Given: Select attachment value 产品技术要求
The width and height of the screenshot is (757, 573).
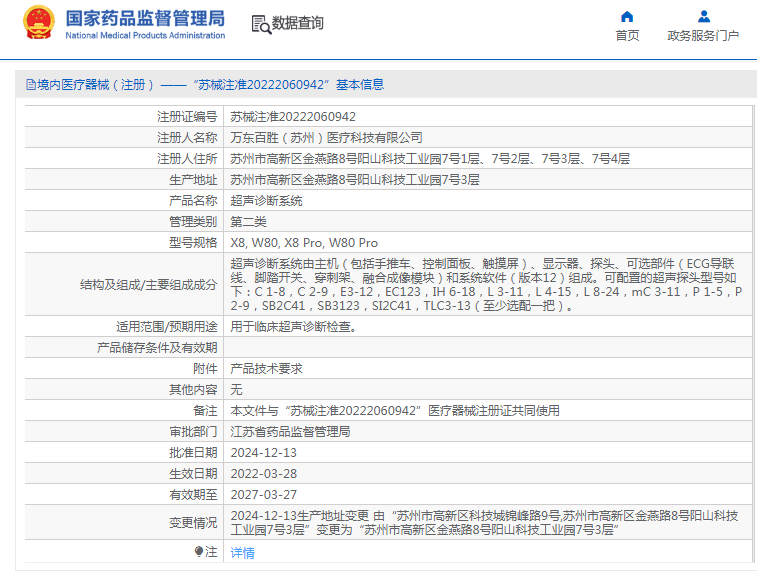Looking at the screenshot, I should [x=266, y=369].
